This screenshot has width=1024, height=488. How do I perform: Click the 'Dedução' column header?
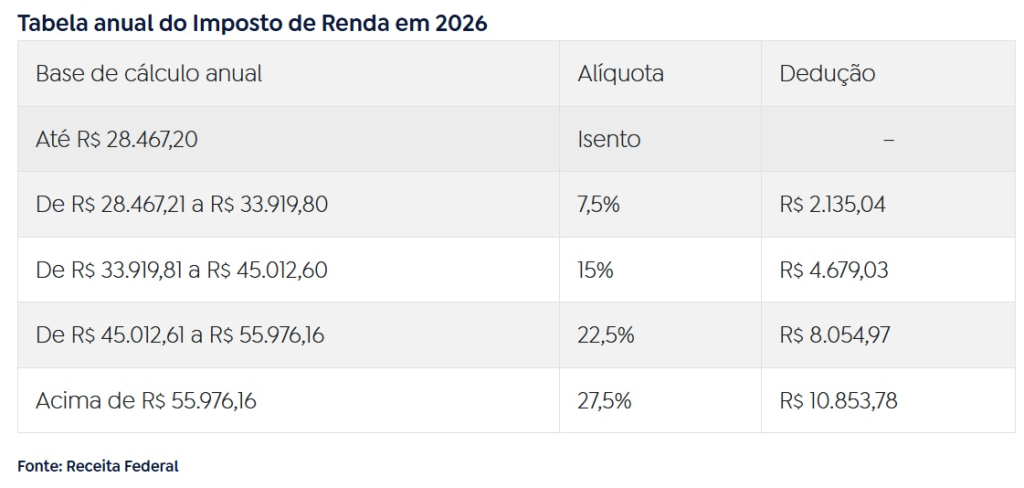tap(827, 74)
